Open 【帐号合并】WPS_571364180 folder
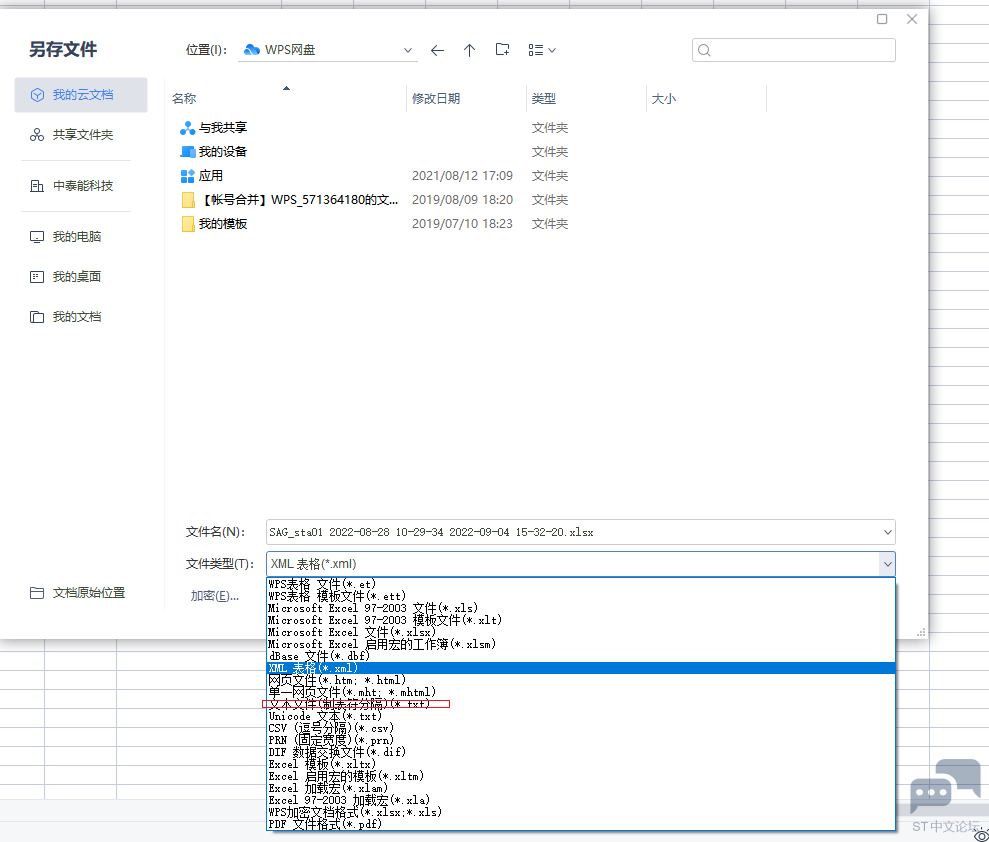Screen dimensions: 989x842 [x=289, y=200]
